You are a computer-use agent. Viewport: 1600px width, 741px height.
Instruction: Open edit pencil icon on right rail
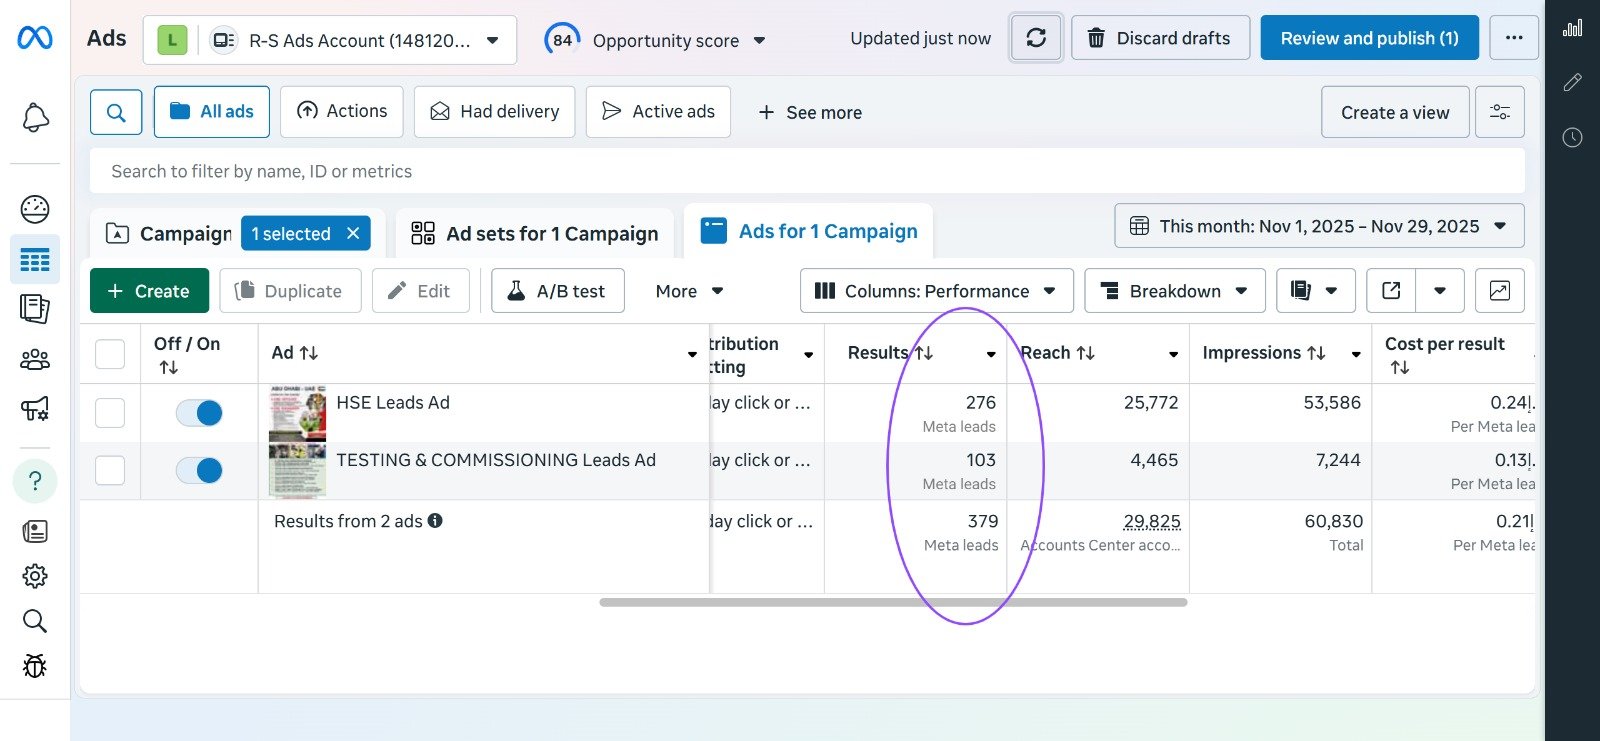(x=1573, y=82)
